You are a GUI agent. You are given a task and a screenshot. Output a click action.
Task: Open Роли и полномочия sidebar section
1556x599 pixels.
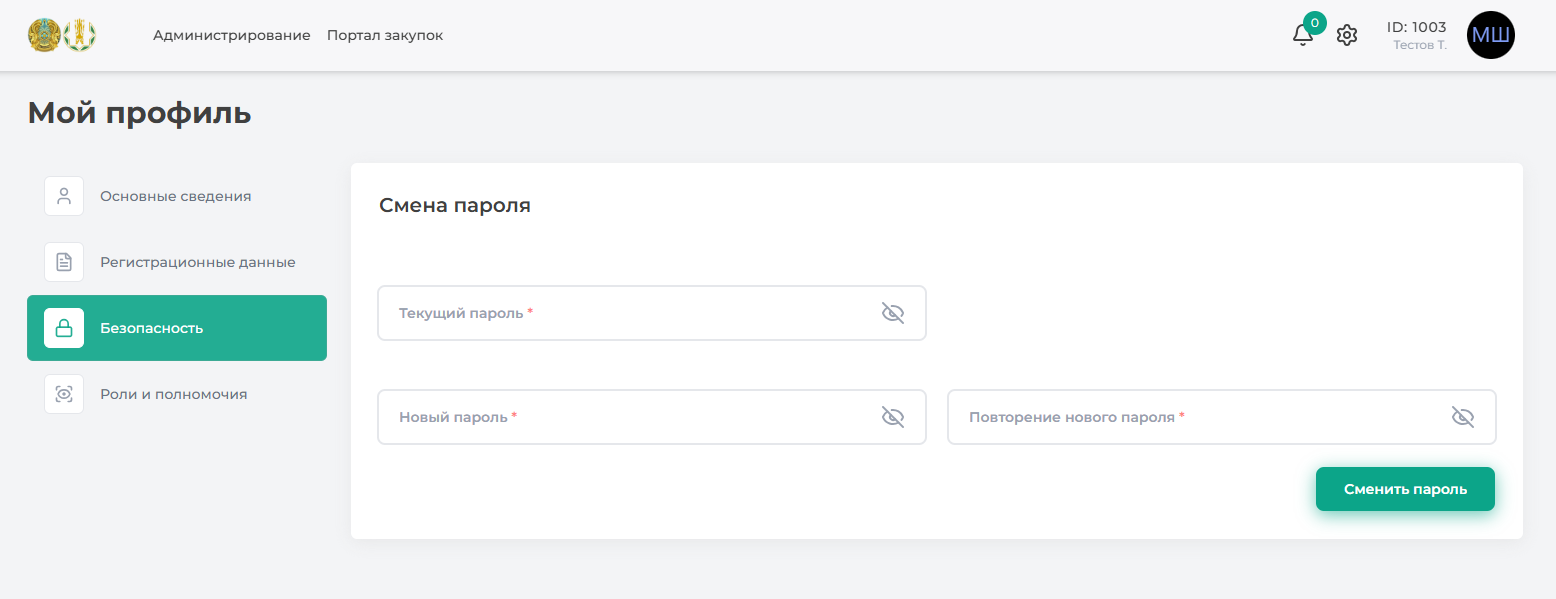point(173,394)
